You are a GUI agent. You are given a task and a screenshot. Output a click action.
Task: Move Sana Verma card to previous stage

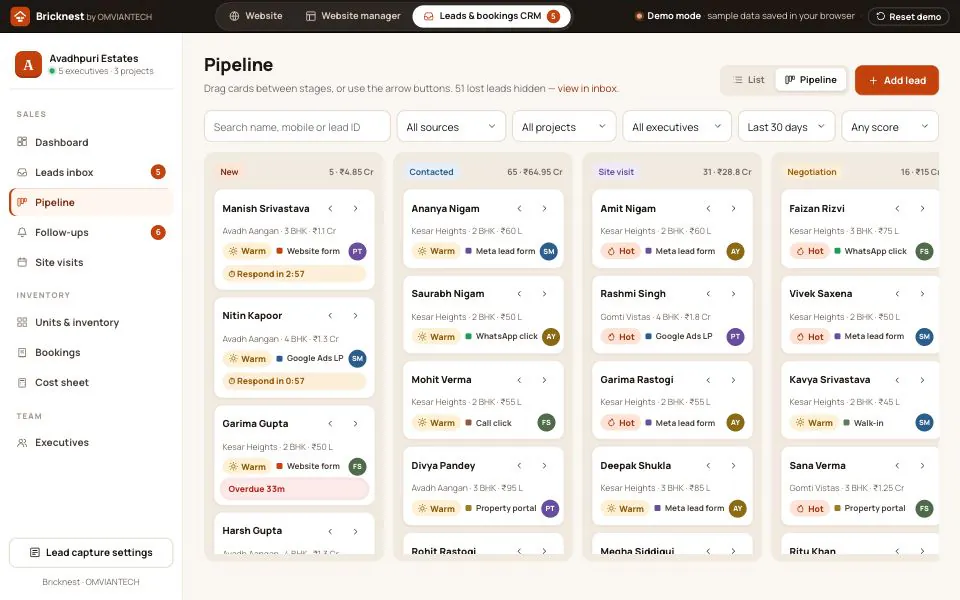898,466
